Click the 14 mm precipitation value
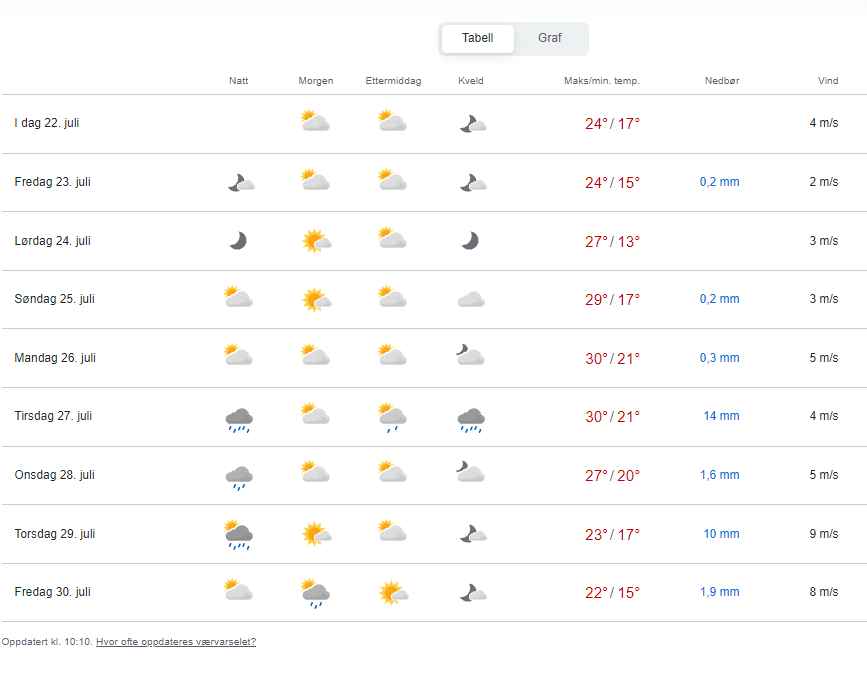This screenshot has width=867, height=673. [721, 416]
